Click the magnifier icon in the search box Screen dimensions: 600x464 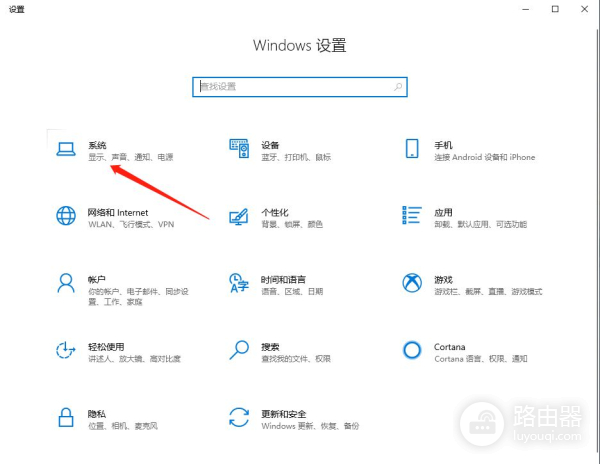pyautogui.click(x=398, y=87)
